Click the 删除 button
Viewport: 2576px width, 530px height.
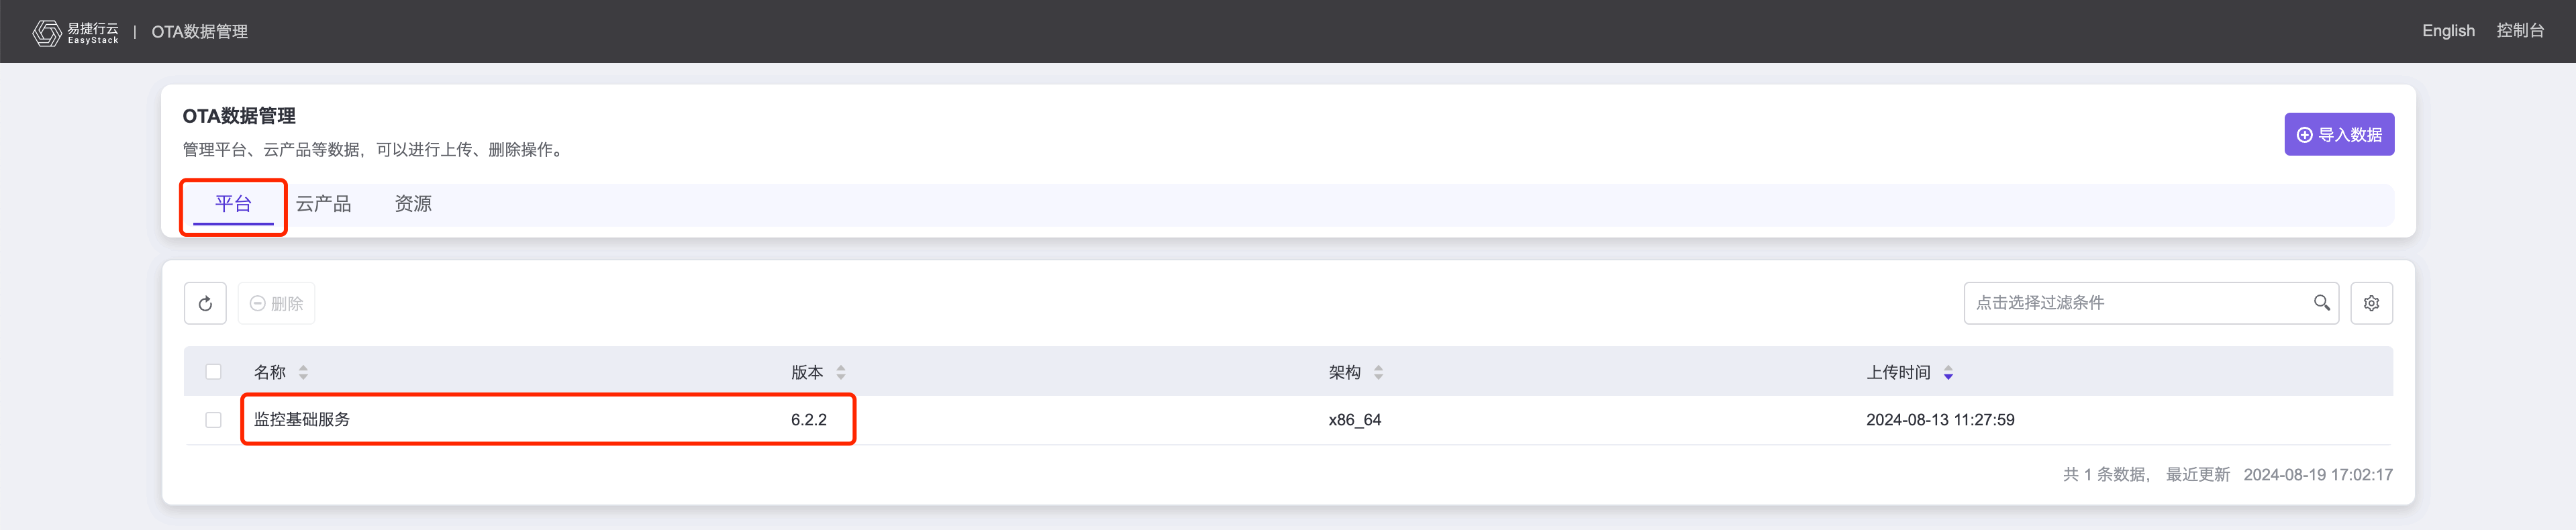pos(277,303)
